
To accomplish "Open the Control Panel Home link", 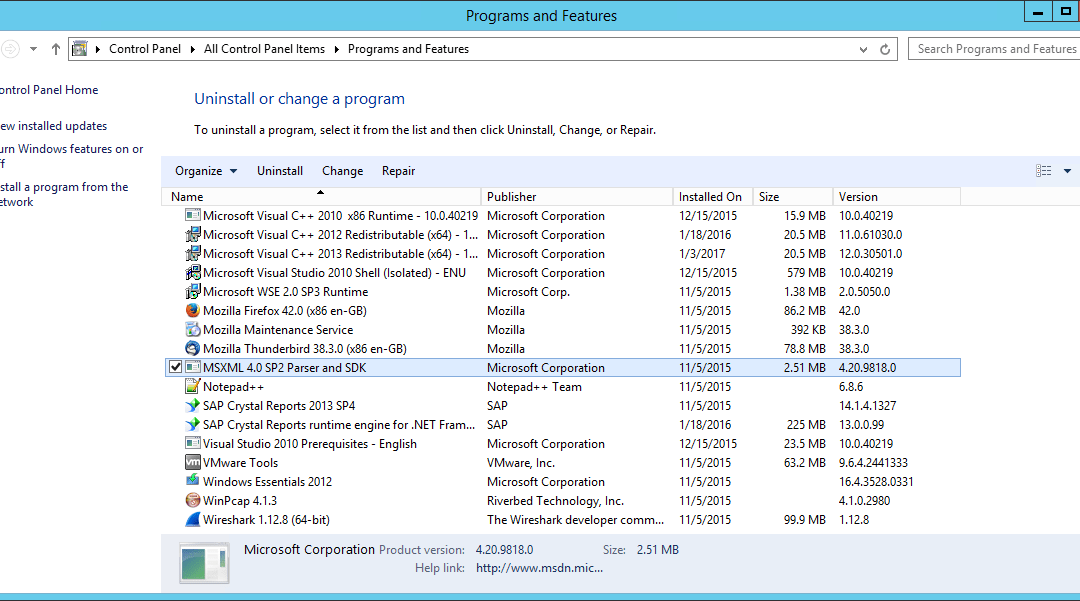I will pyautogui.click(x=49, y=90).
